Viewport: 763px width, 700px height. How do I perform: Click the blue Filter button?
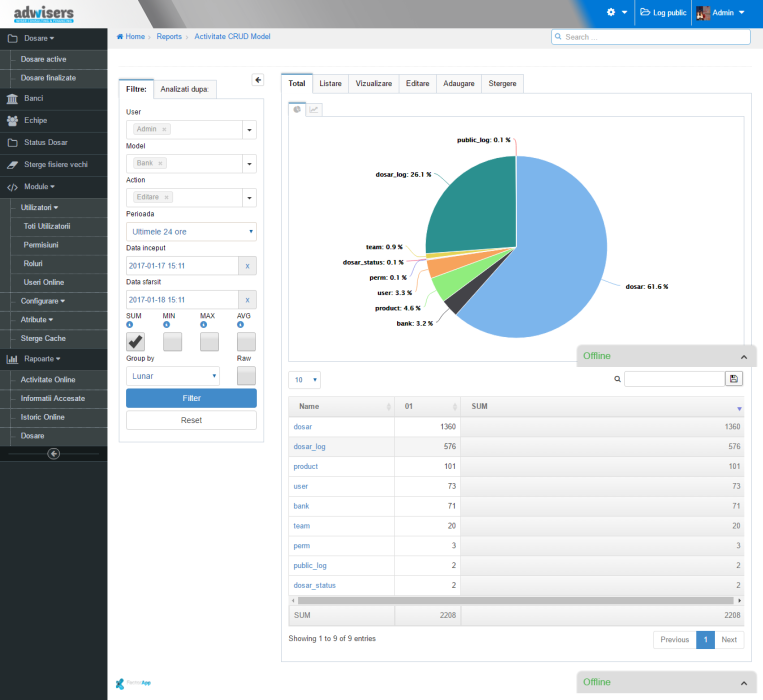pyautogui.click(x=191, y=398)
